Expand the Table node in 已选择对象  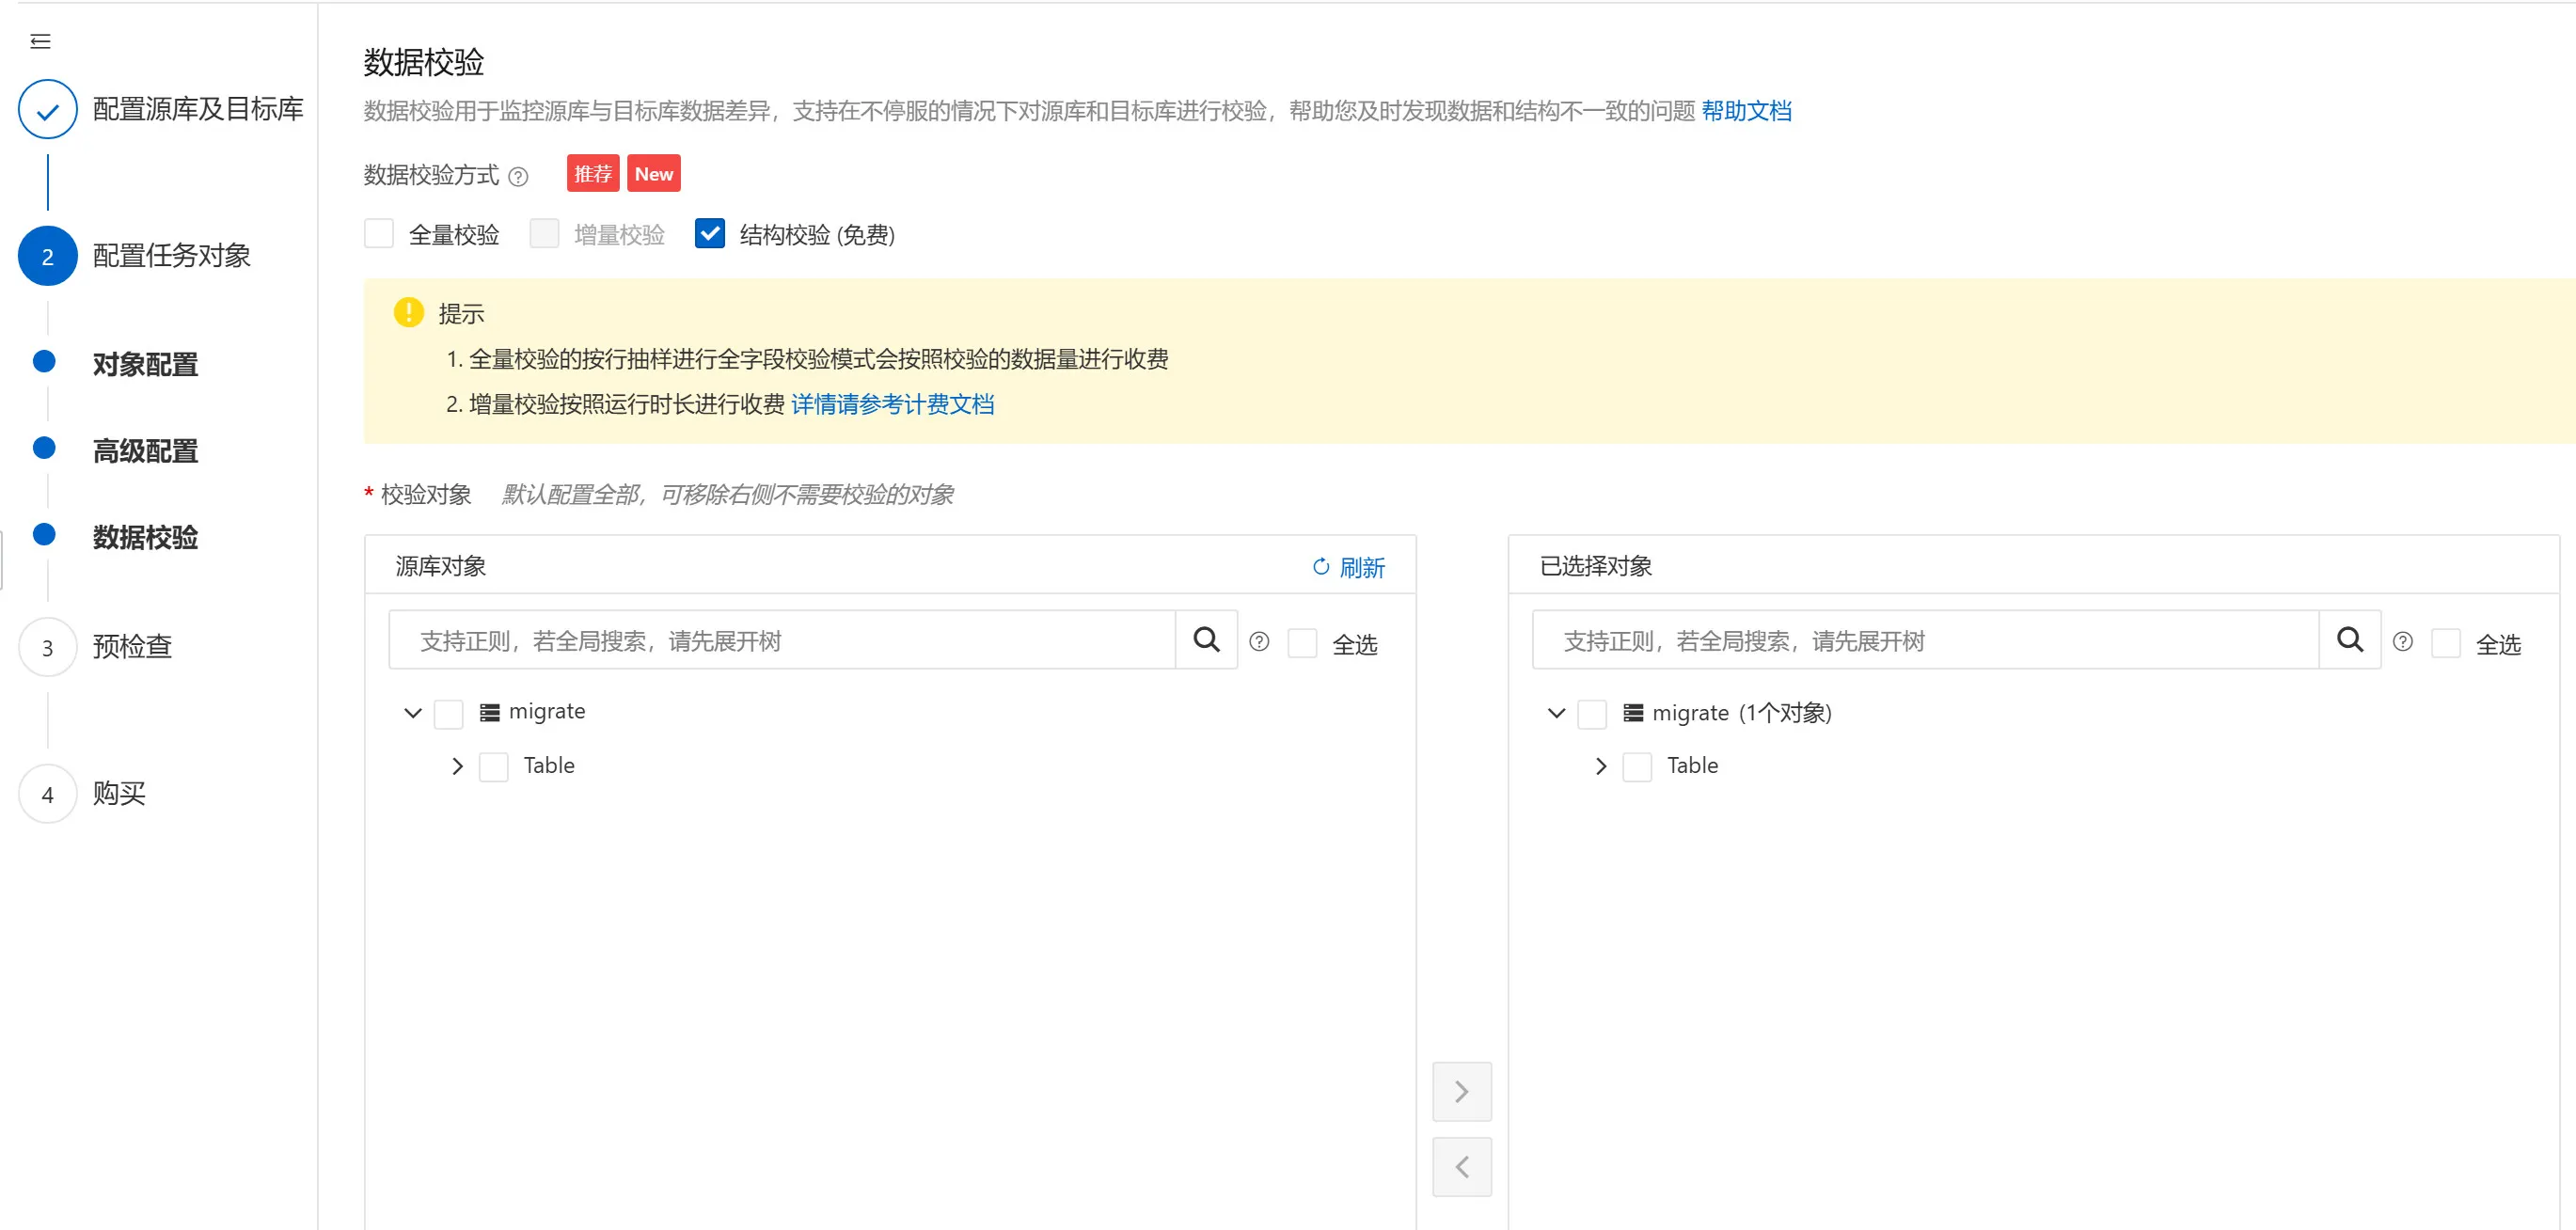[1601, 767]
